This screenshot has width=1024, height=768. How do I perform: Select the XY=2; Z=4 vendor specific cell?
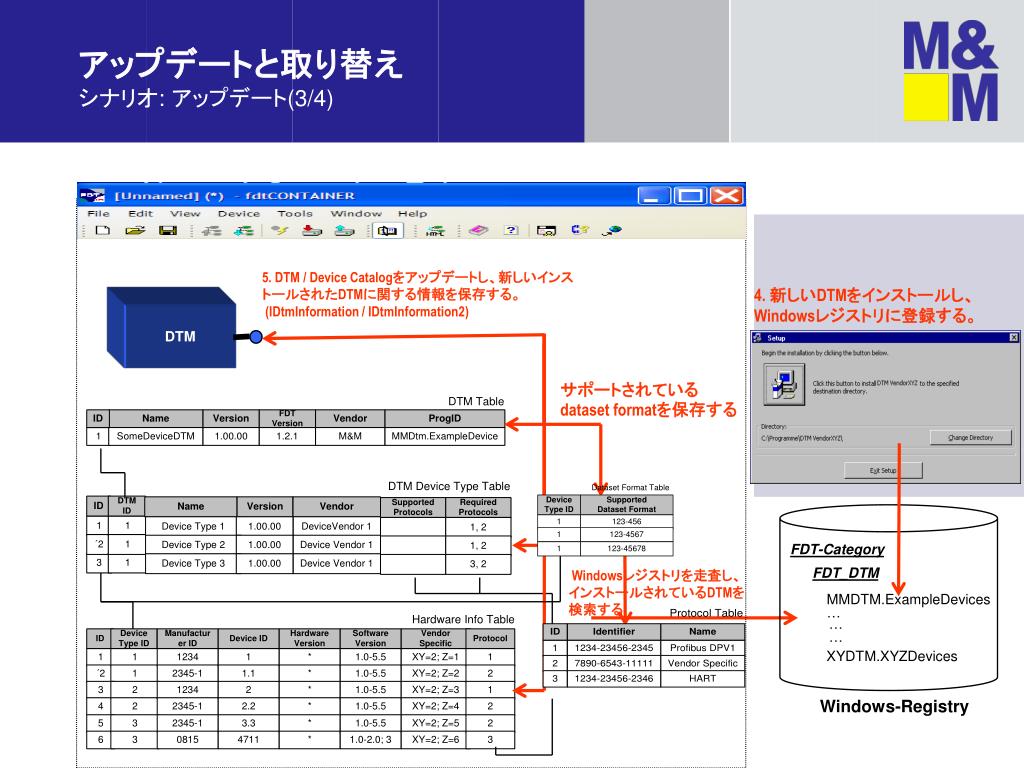pos(435,706)
